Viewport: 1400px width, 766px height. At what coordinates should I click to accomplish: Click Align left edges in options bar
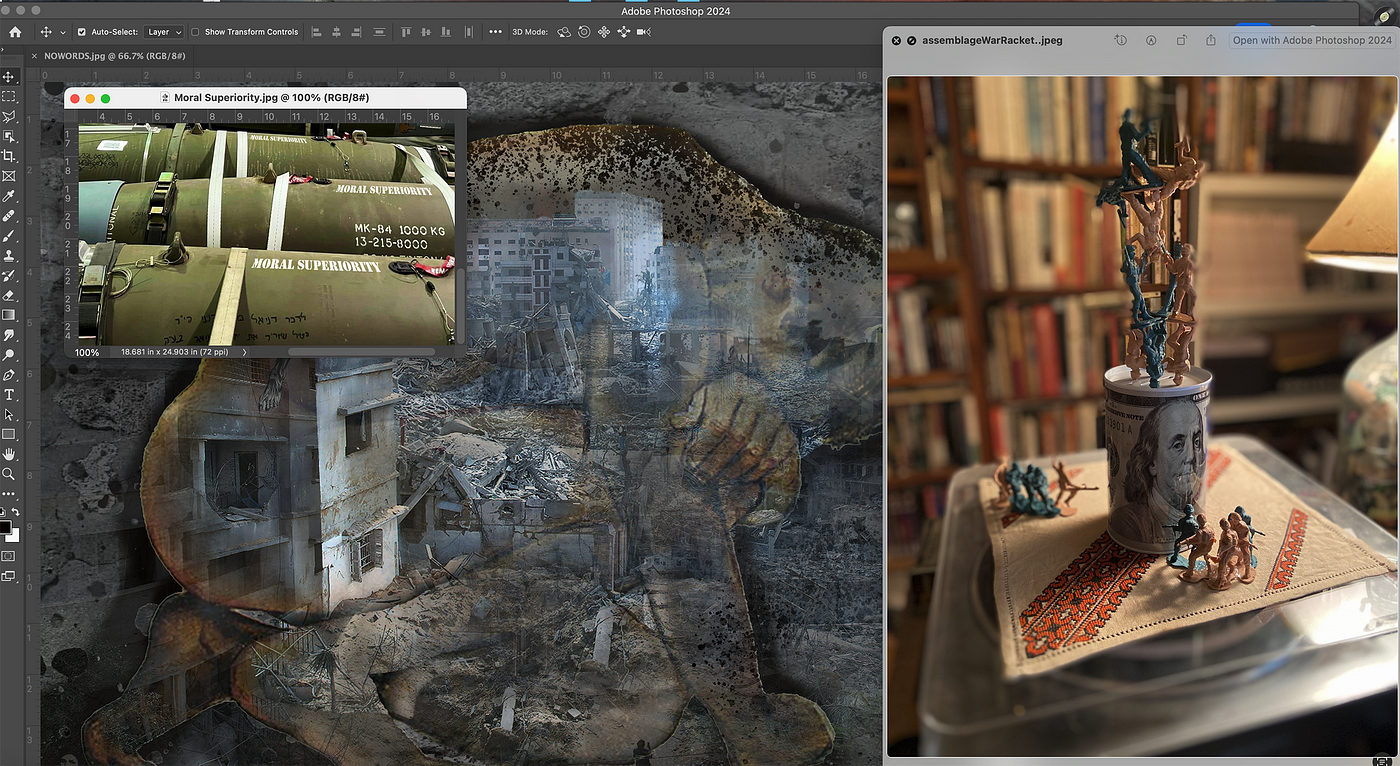pyautogui.click(x=316, y=32)
